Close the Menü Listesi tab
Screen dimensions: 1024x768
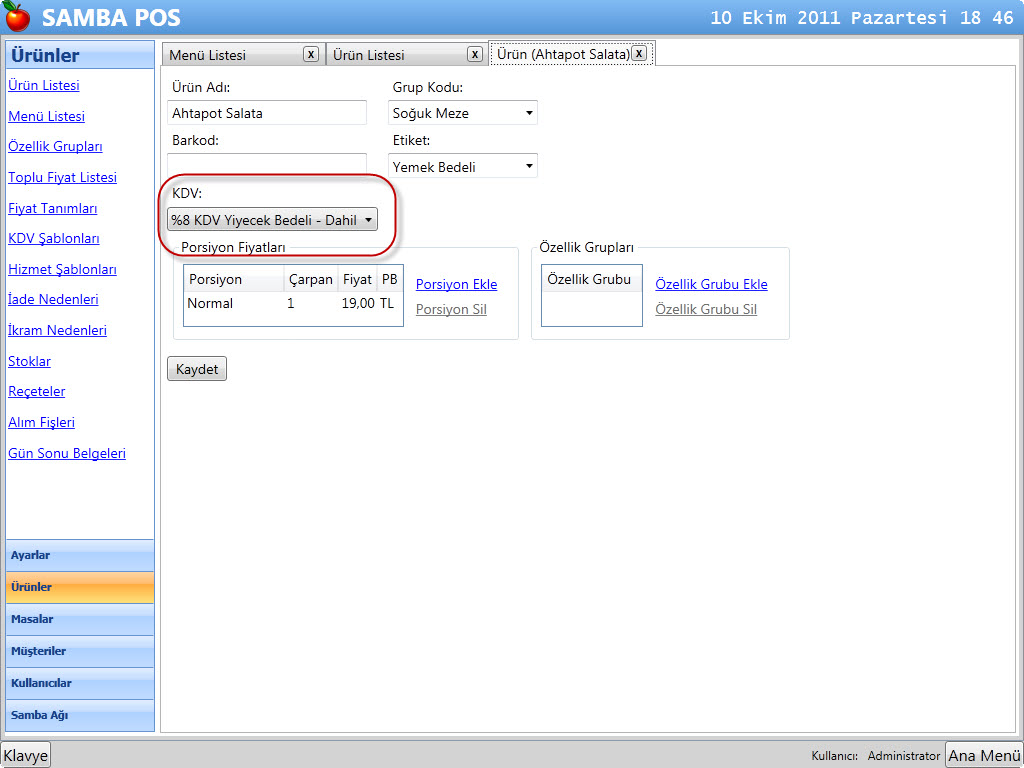point(311,54)
